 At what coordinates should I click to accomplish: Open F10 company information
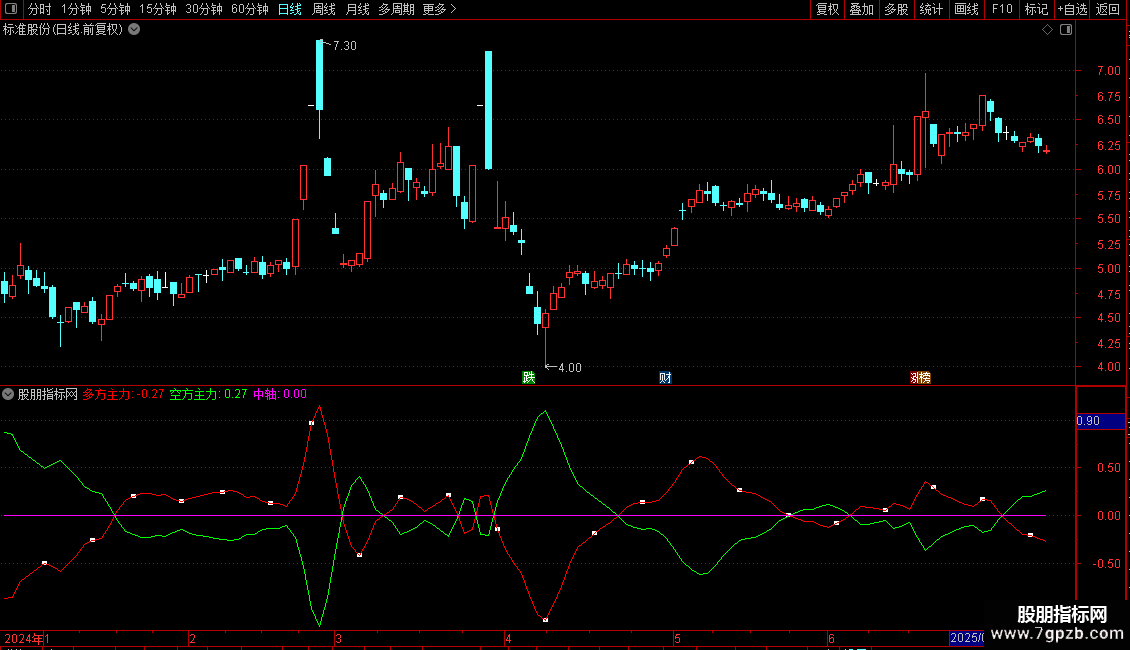coord(1002,9)
